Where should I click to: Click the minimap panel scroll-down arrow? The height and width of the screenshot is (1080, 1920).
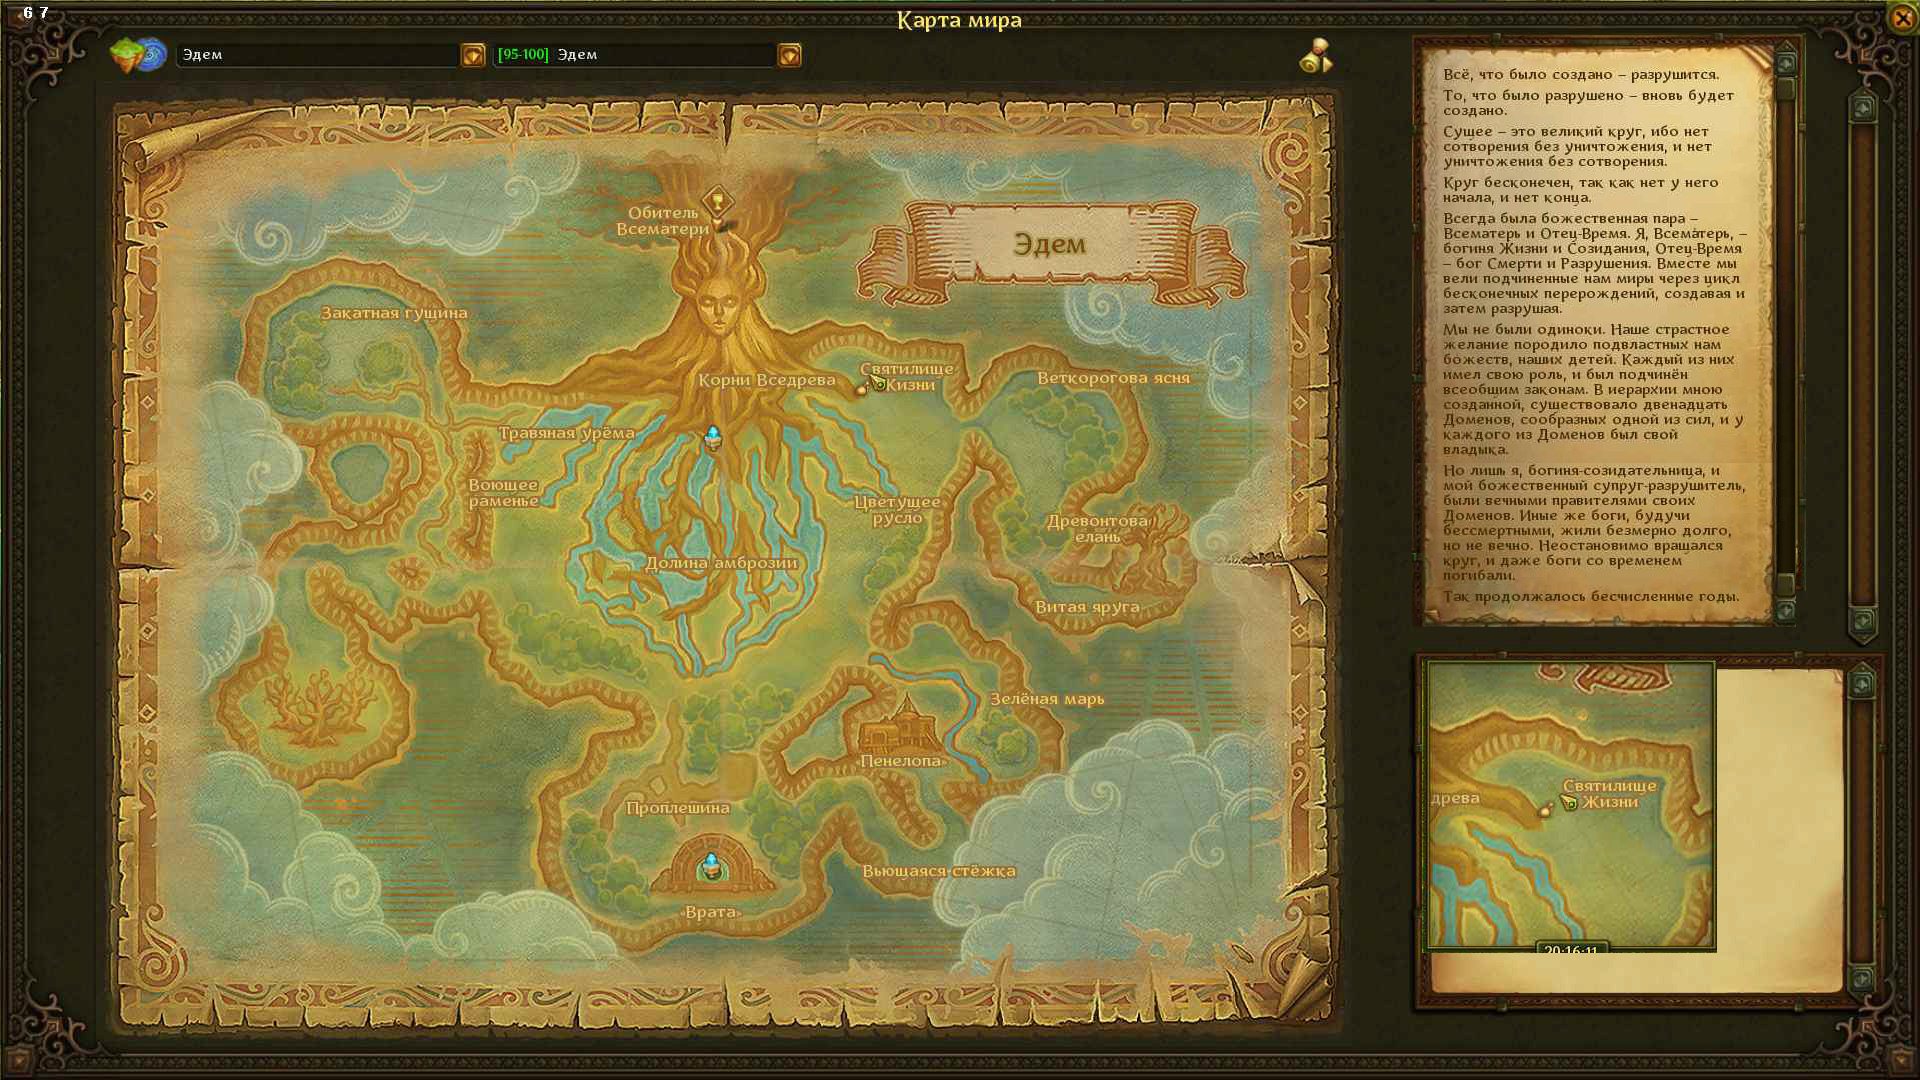(1861, 978)
